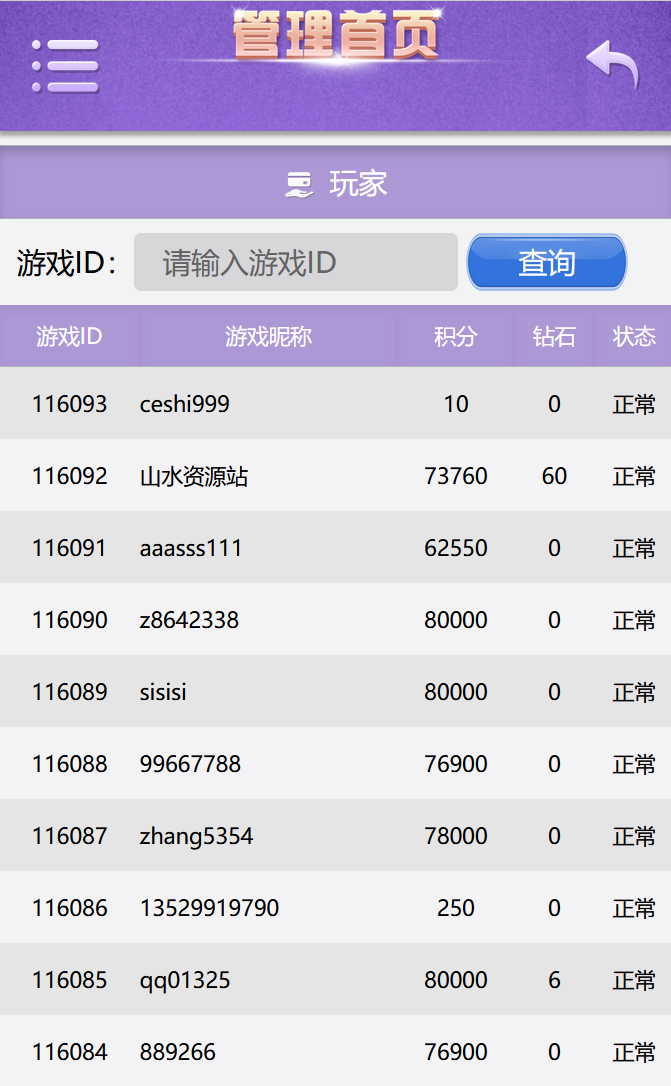Click the 游戏ID column header
This screenshot has height=1086, width=671.
click(x=69, y=337)
